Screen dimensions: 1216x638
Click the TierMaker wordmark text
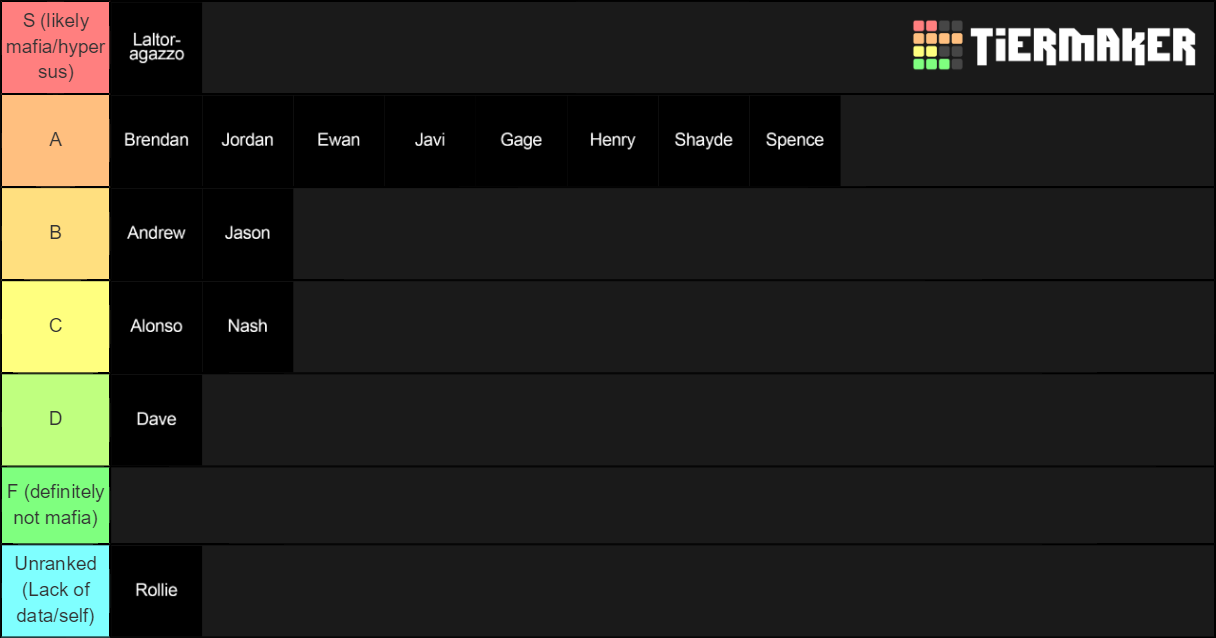pyautogui.click(x=1083, y=47)
